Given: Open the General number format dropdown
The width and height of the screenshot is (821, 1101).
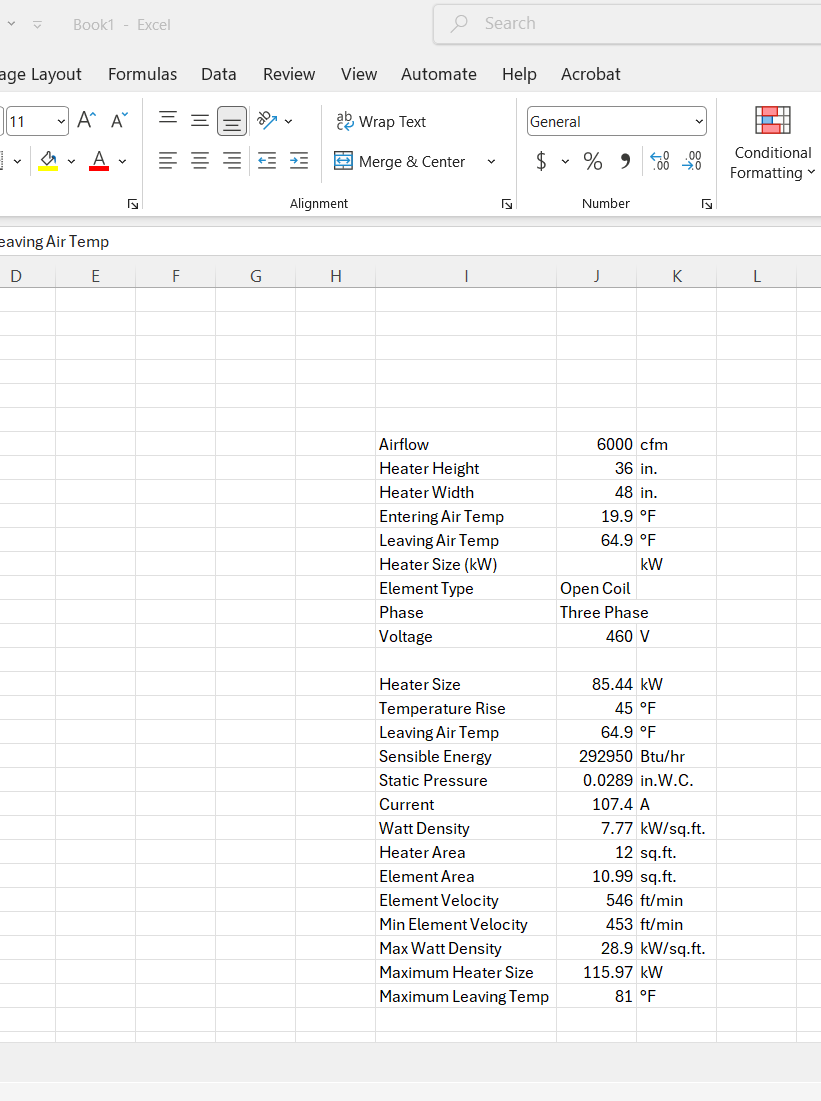Looking at the screenshot, I should tap(617, 121).
